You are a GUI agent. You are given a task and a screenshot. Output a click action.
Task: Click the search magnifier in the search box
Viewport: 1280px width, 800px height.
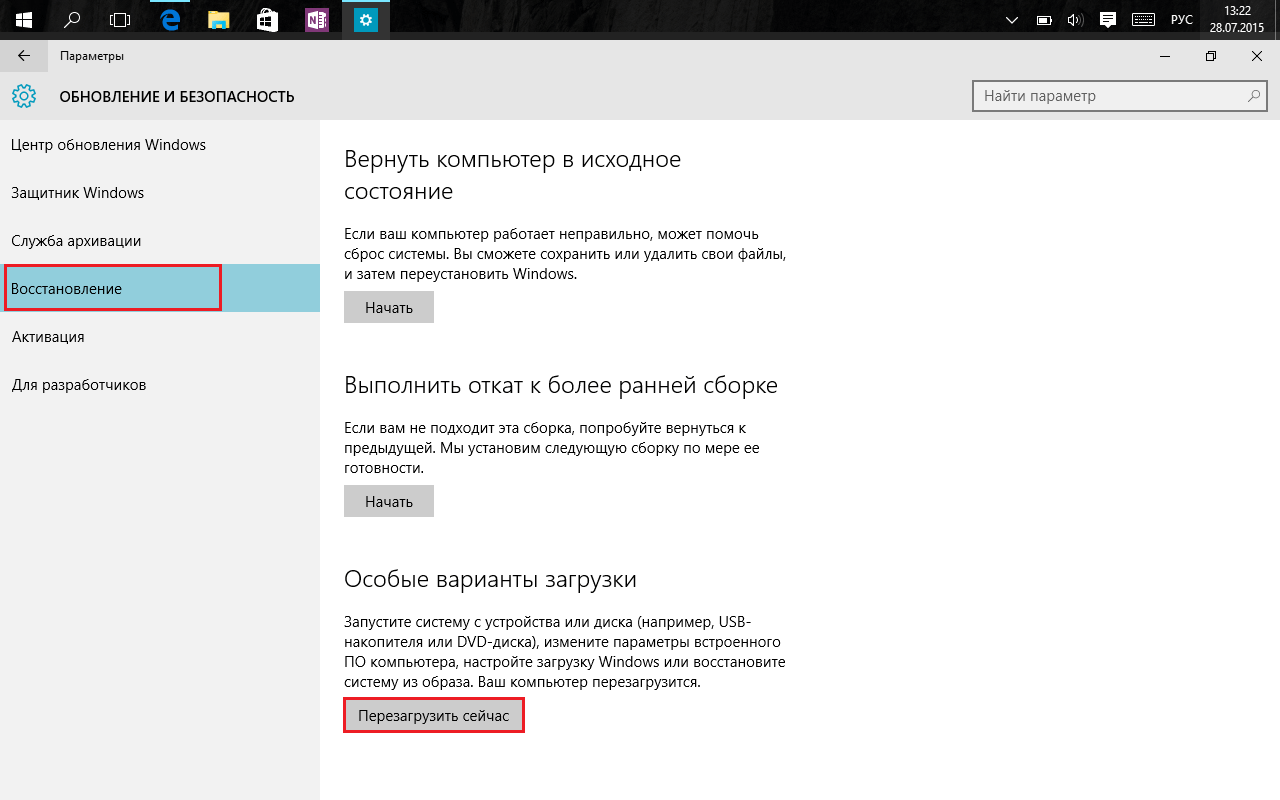tap(1253, 96)
